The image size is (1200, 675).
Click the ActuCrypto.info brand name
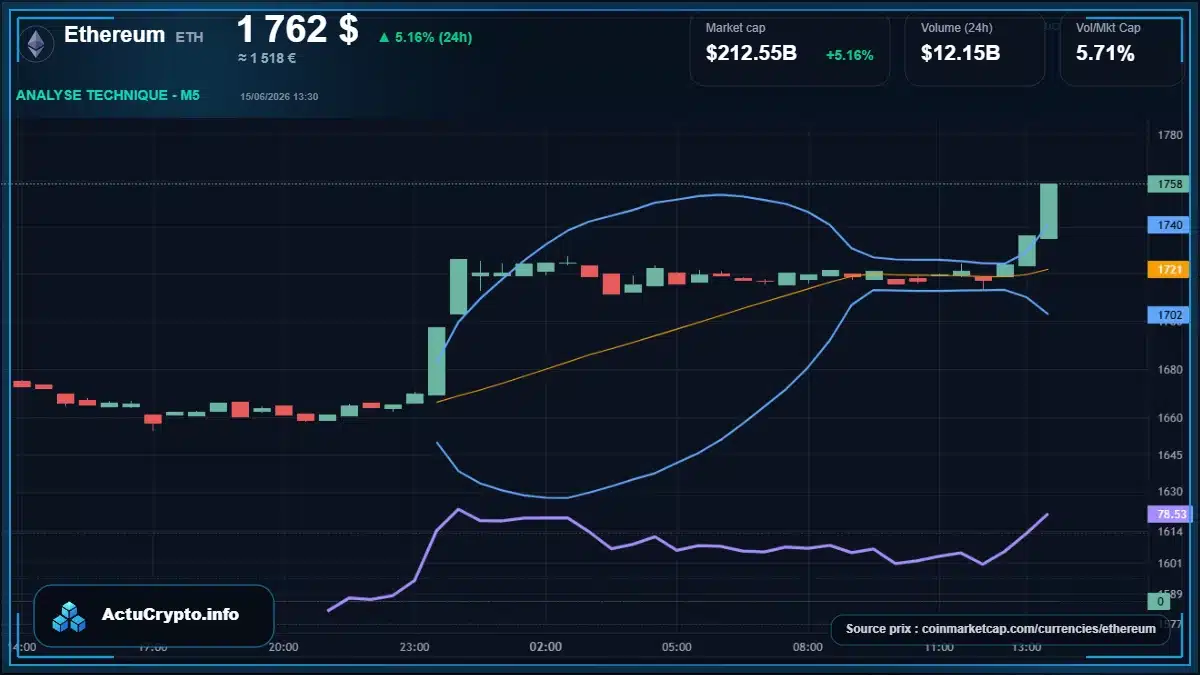coord(171,615)
